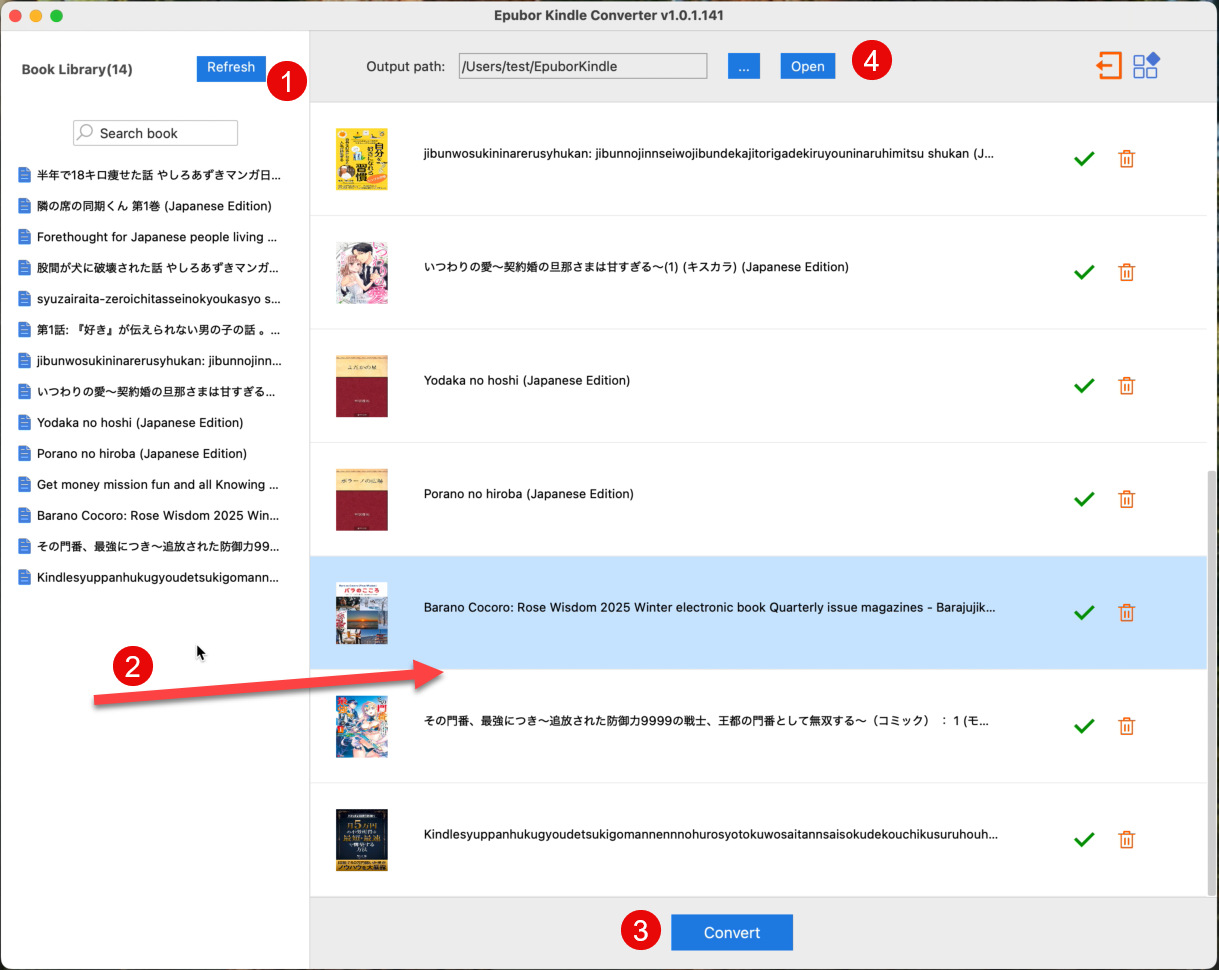Click the jibunwosukininarerusyhukan title in conversion list
Image resolution: width=1219 pixels, height=970 pixels.
[710, 154]
